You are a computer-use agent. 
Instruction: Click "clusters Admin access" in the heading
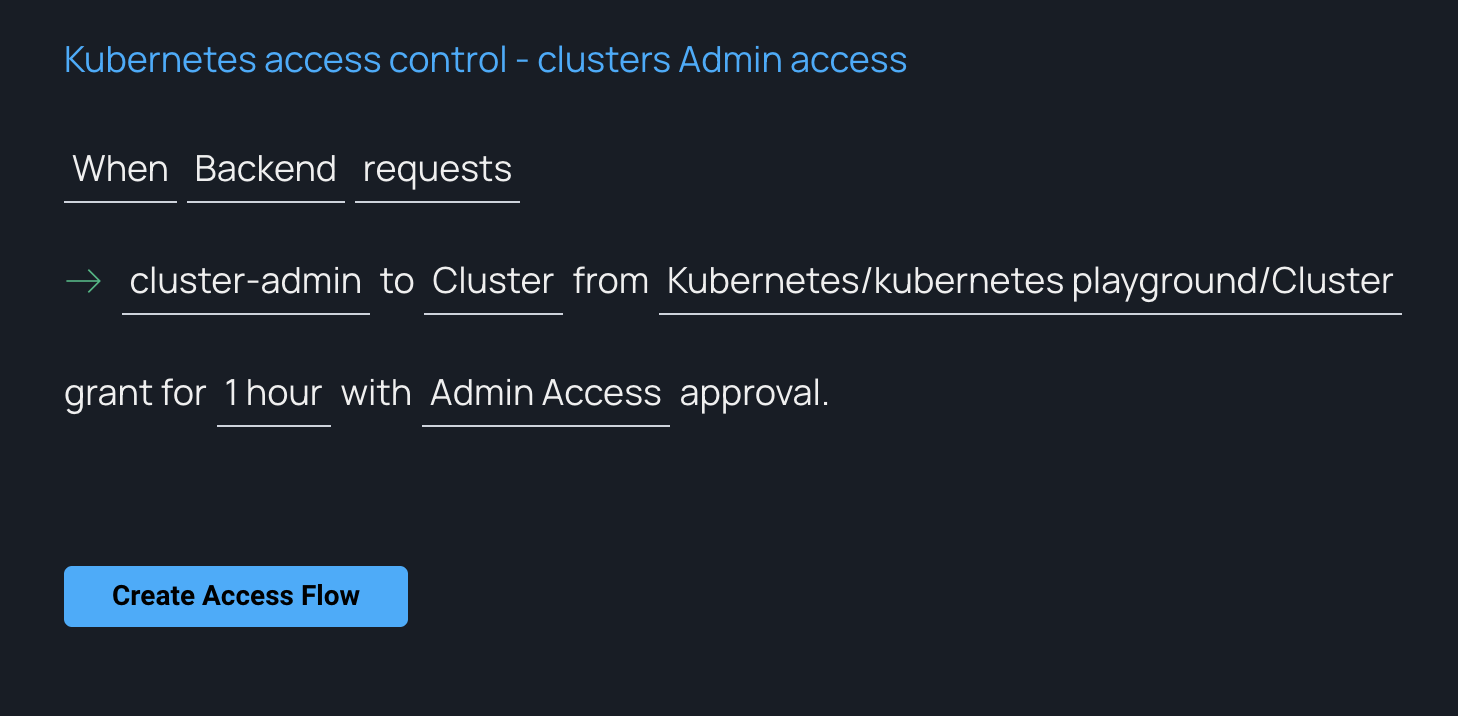coord(722,60)
